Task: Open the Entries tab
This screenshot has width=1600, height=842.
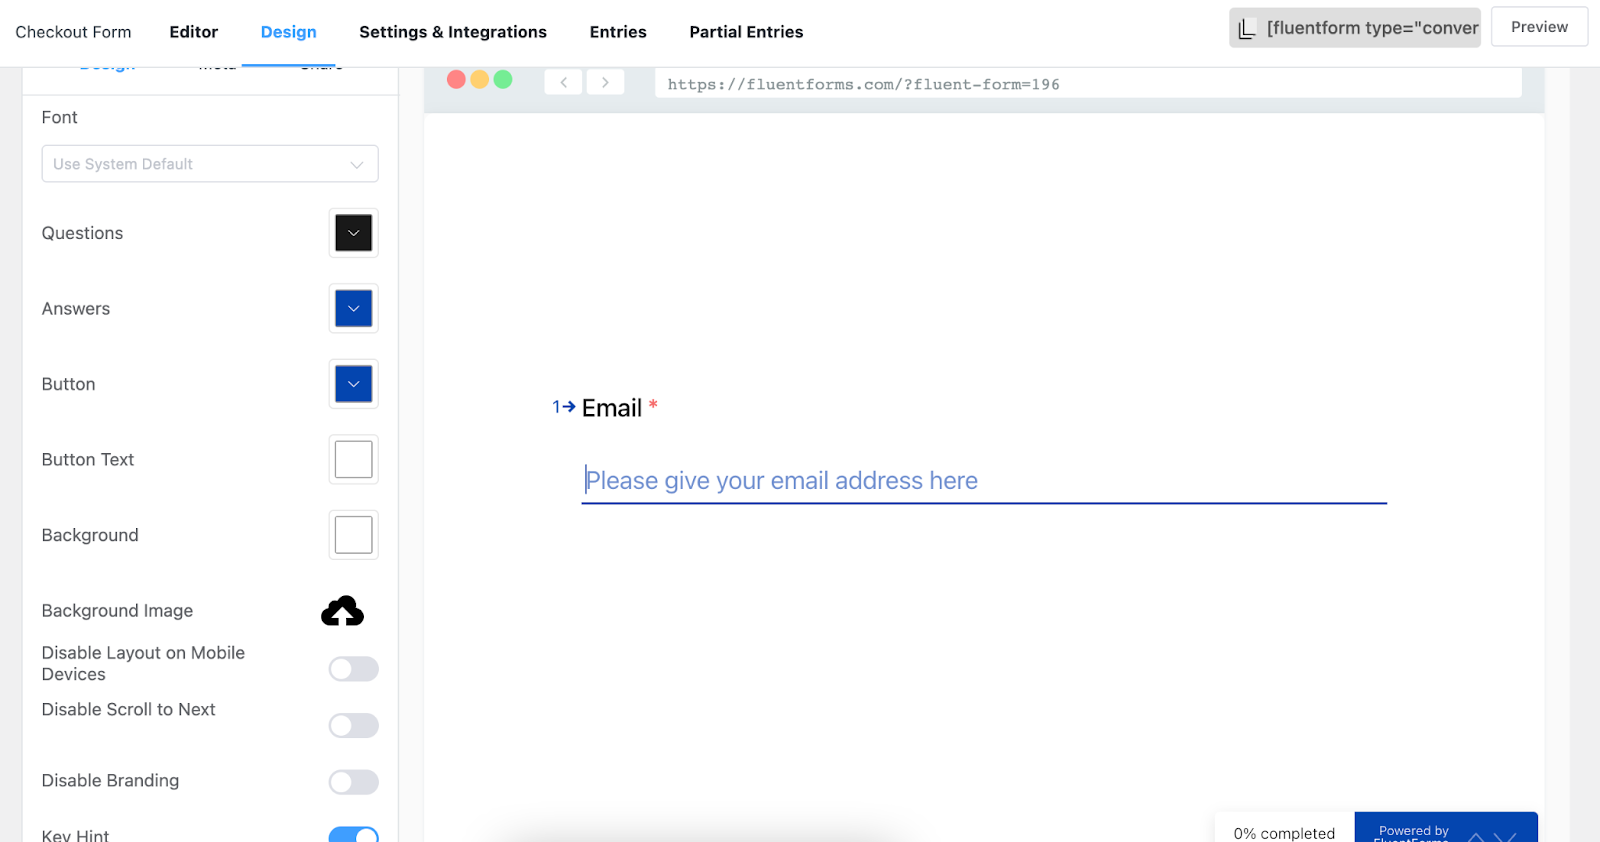Action: pos(618,32)
